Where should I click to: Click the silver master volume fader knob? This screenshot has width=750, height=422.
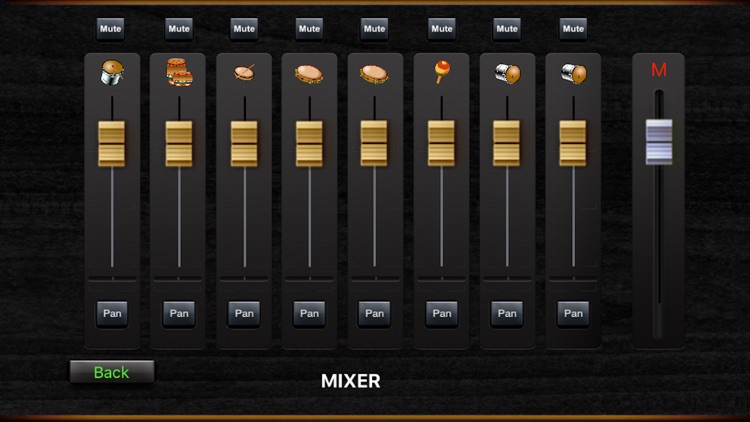(x=659, y=142)
